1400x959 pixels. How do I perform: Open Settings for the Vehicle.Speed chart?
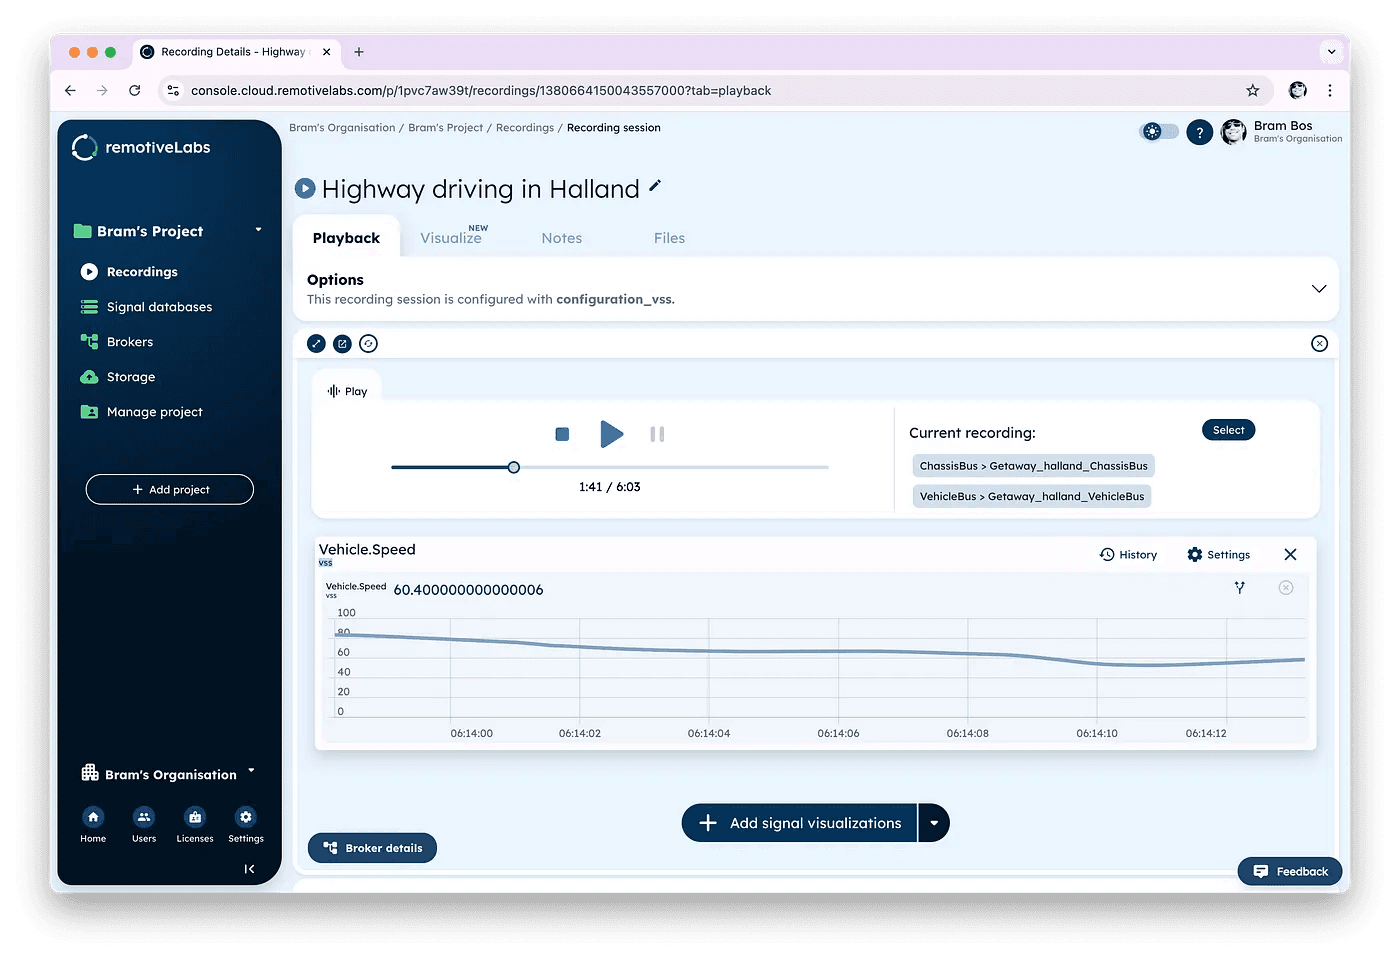[x=1218, y=554]
